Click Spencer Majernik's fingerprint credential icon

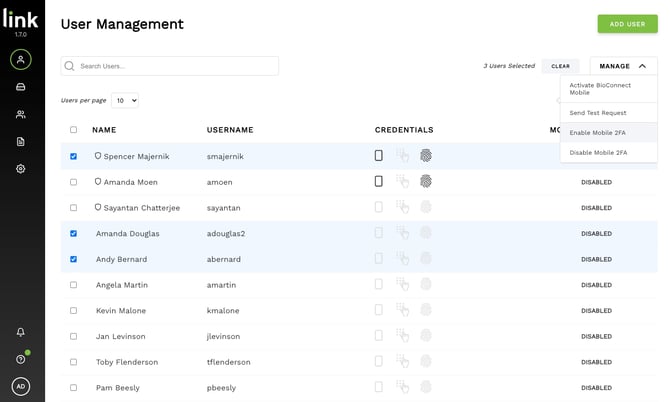tap(425, 156)
